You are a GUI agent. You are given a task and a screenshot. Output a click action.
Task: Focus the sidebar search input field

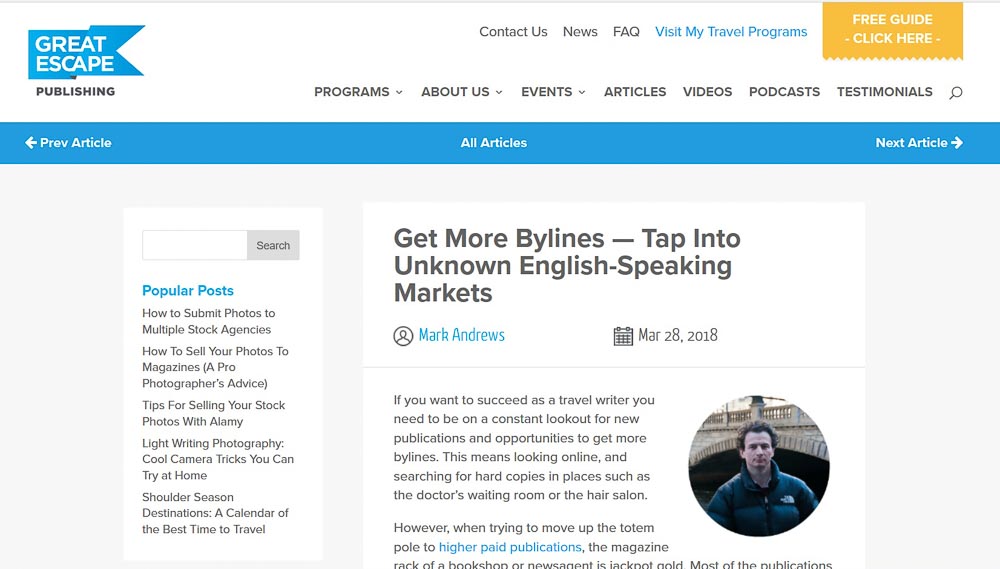[195, 245]
